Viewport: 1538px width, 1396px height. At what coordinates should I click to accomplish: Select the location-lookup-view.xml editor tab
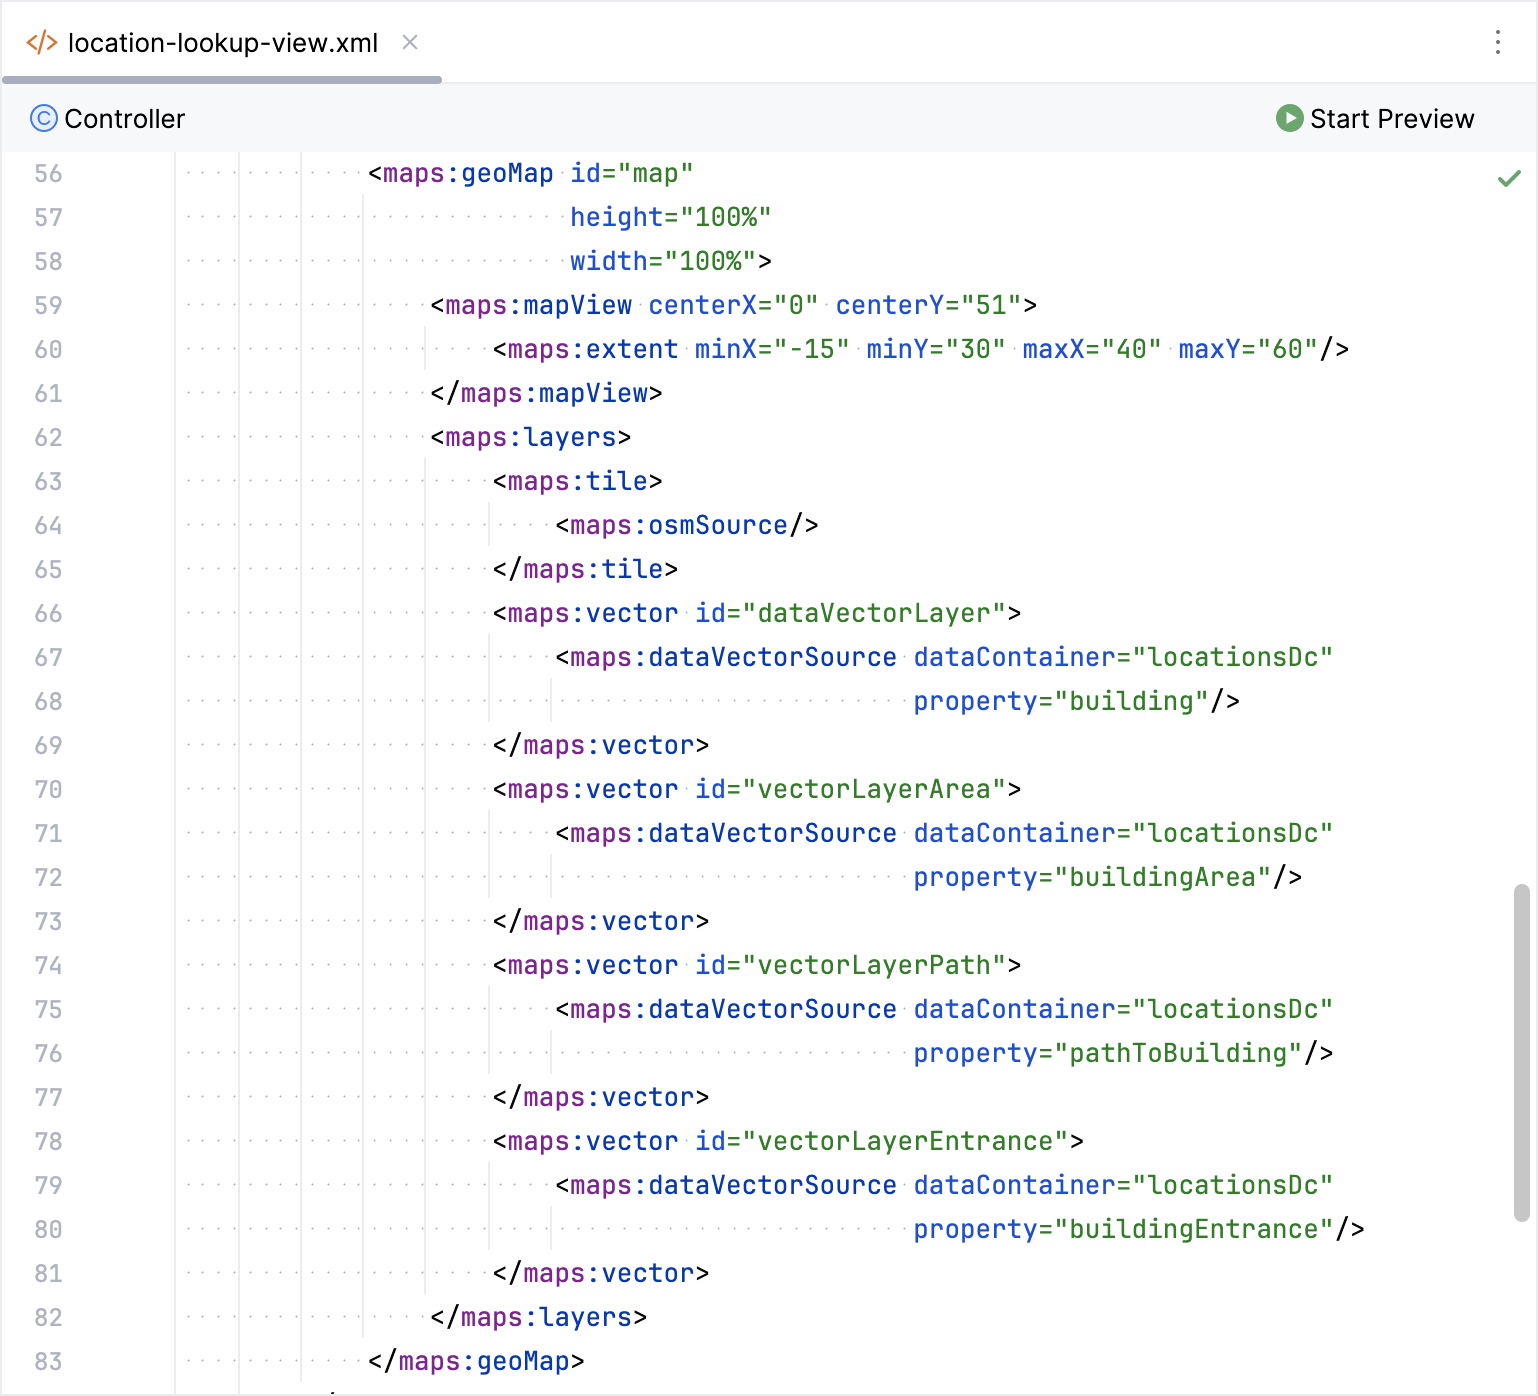click(x=222, y=43)
